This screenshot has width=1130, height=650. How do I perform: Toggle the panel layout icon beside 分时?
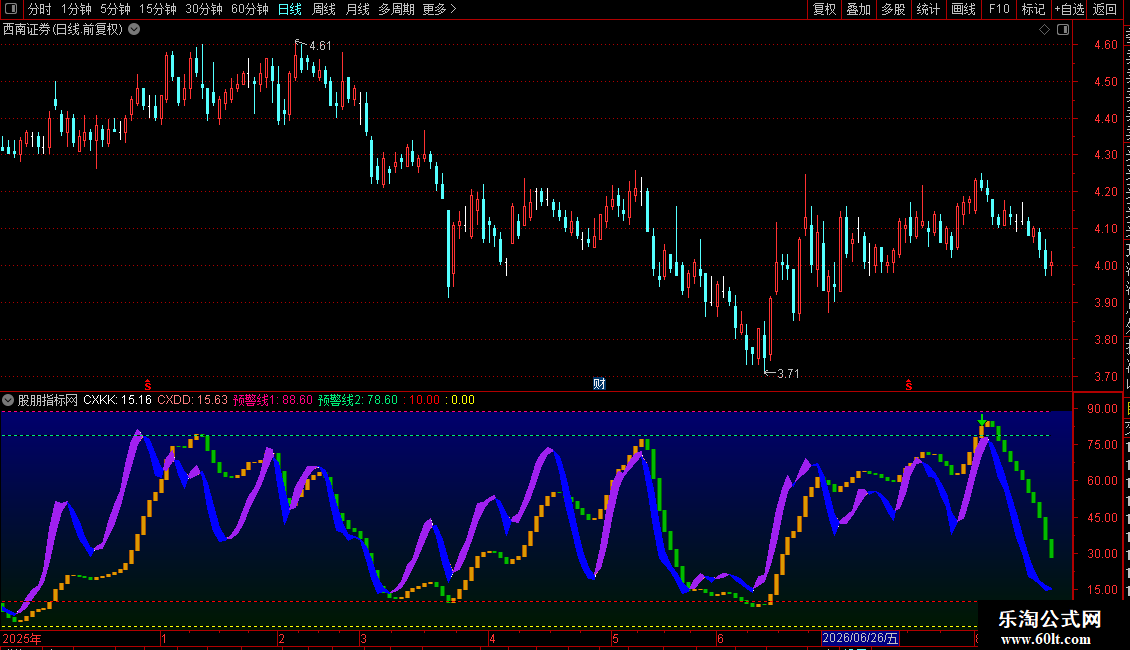(11, 9)
